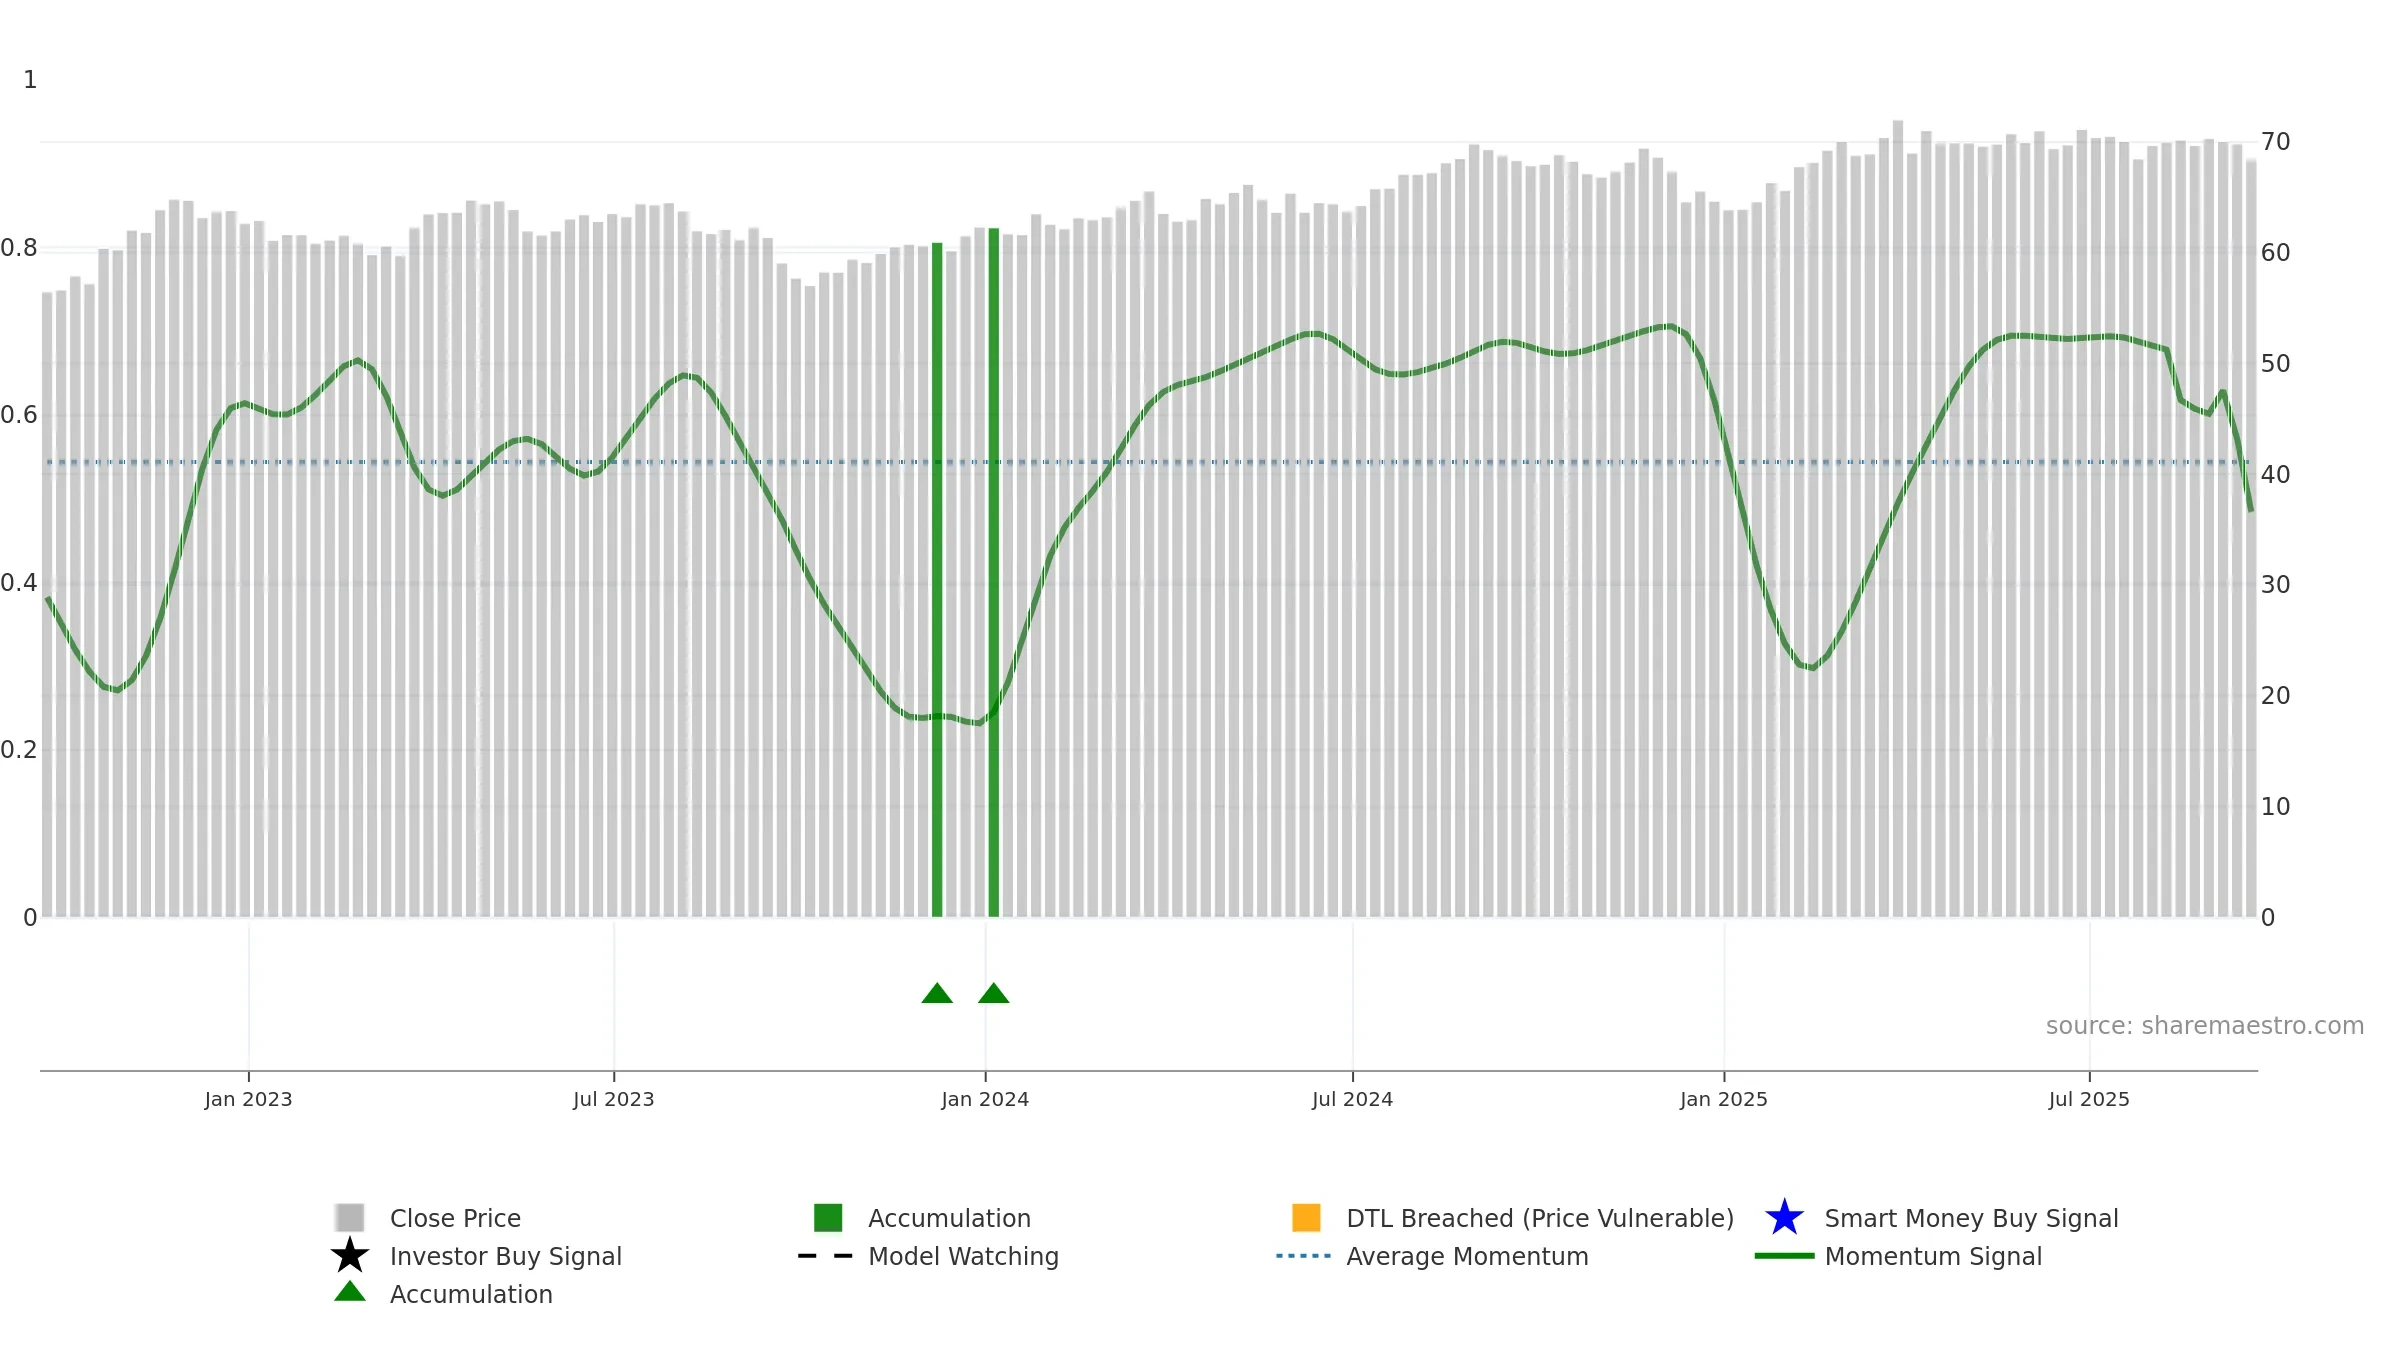Click the black Investor Buy Signal star icon

point(350,1255)
